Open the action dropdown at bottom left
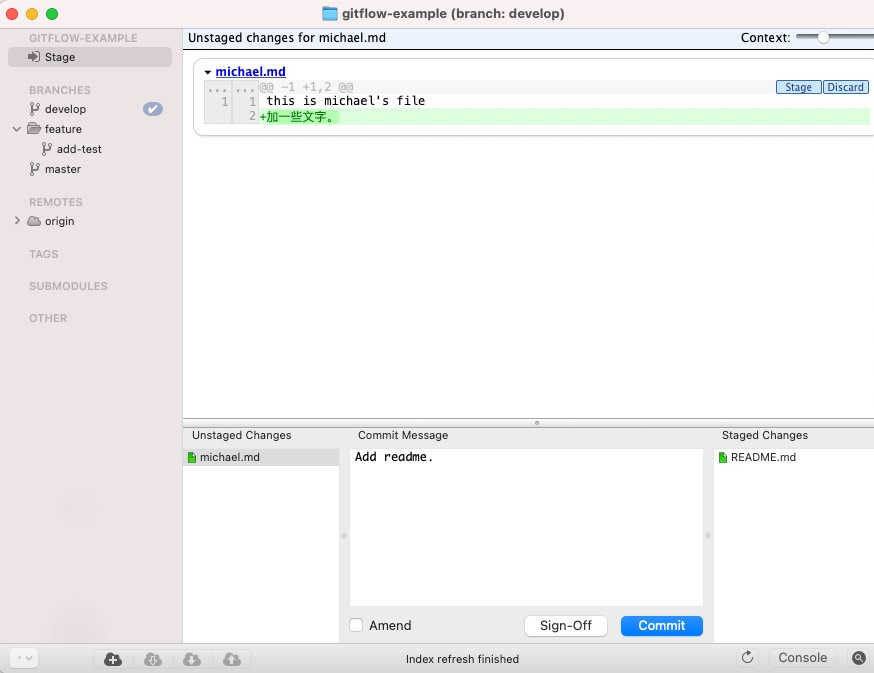 point(25,658)
